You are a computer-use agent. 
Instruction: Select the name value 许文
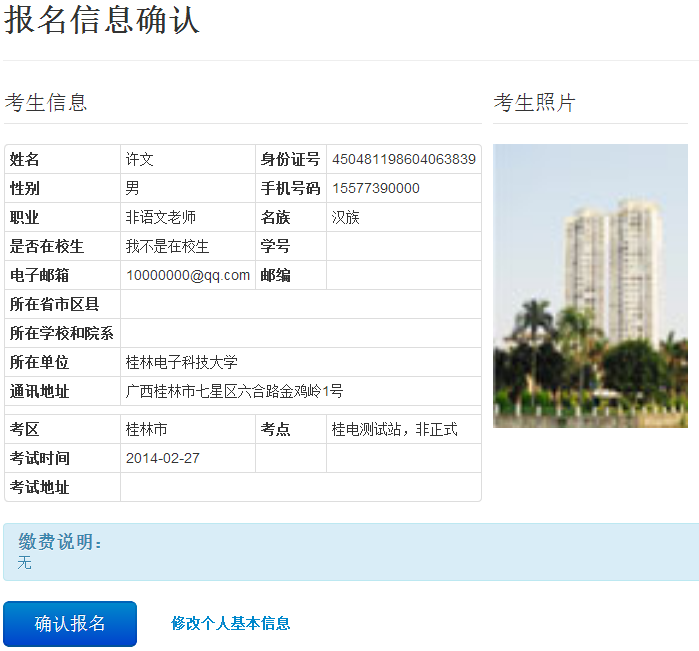pyautogui.click(x=140, y=159)
